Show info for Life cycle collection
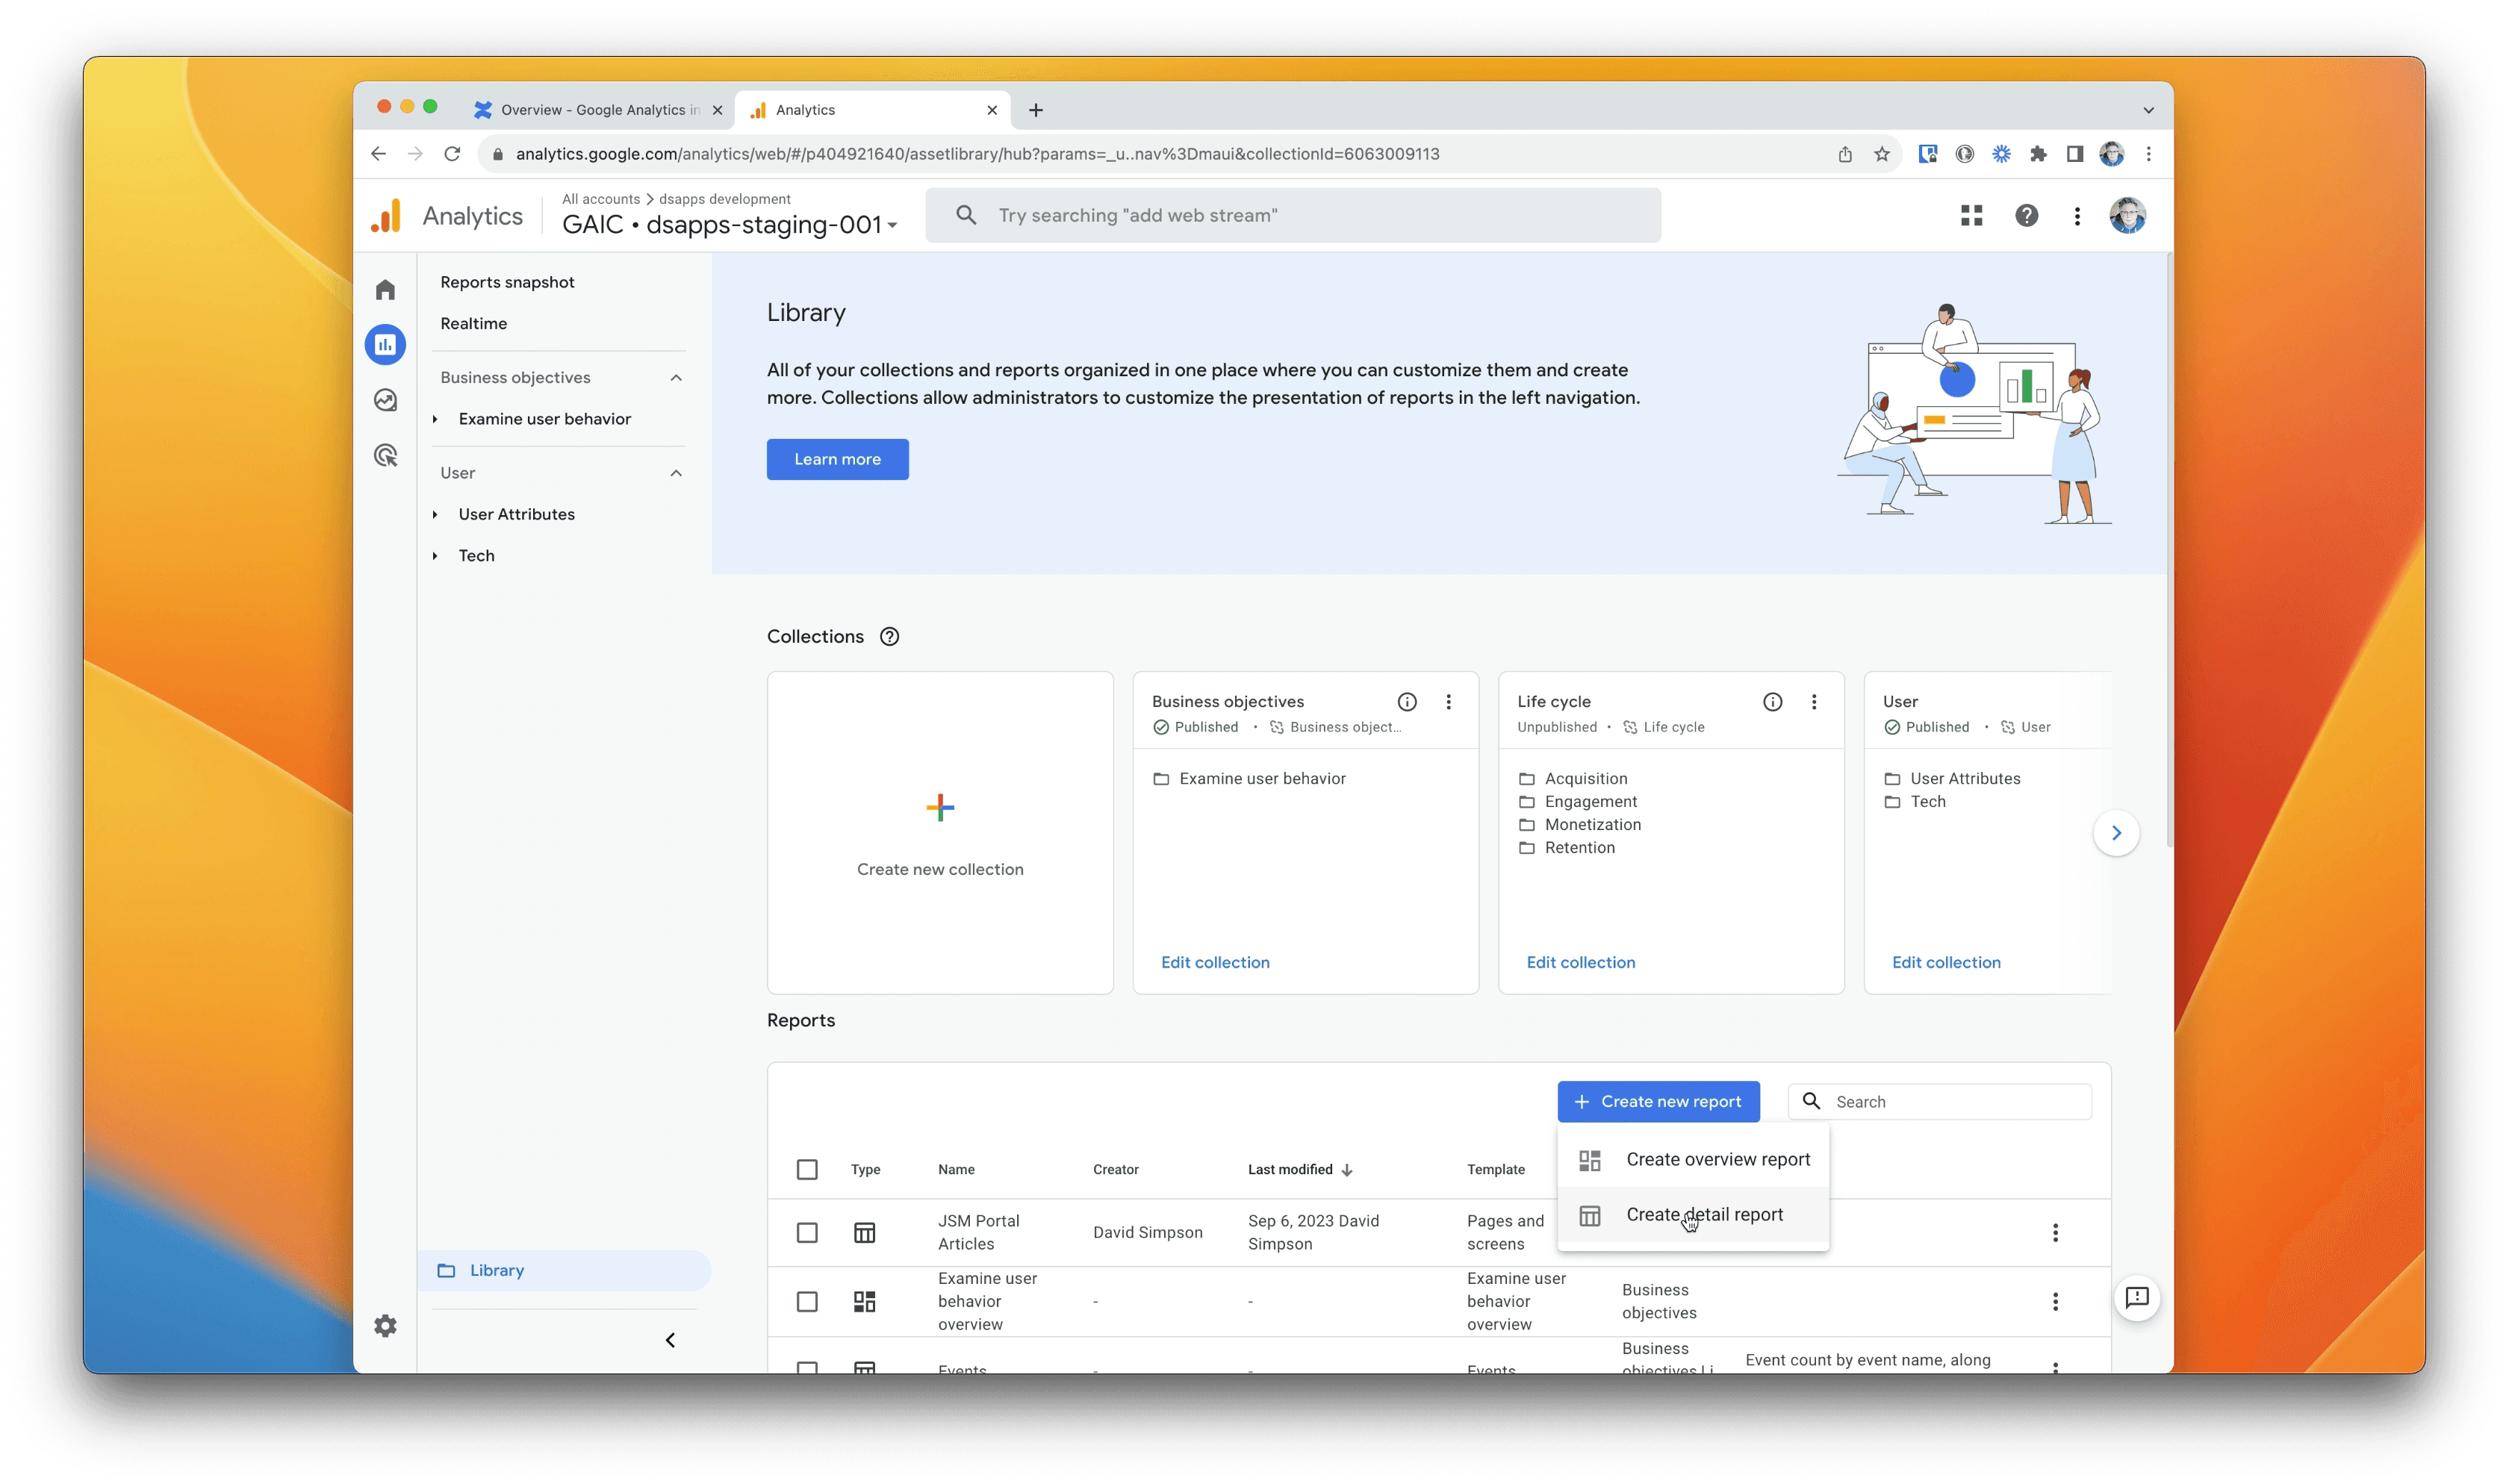The image size is (2509, 1484). click(x=1772, y=702)
